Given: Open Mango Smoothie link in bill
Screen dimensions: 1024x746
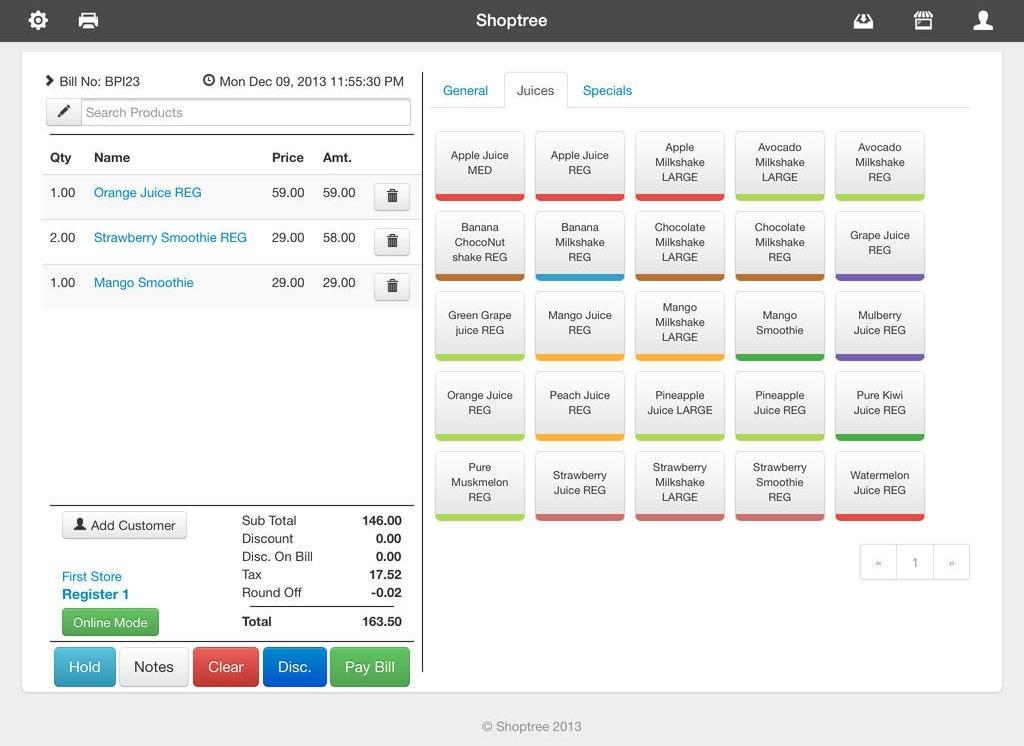Looking at the screenshot, I should pyautogui.click(x=144, y=283).
